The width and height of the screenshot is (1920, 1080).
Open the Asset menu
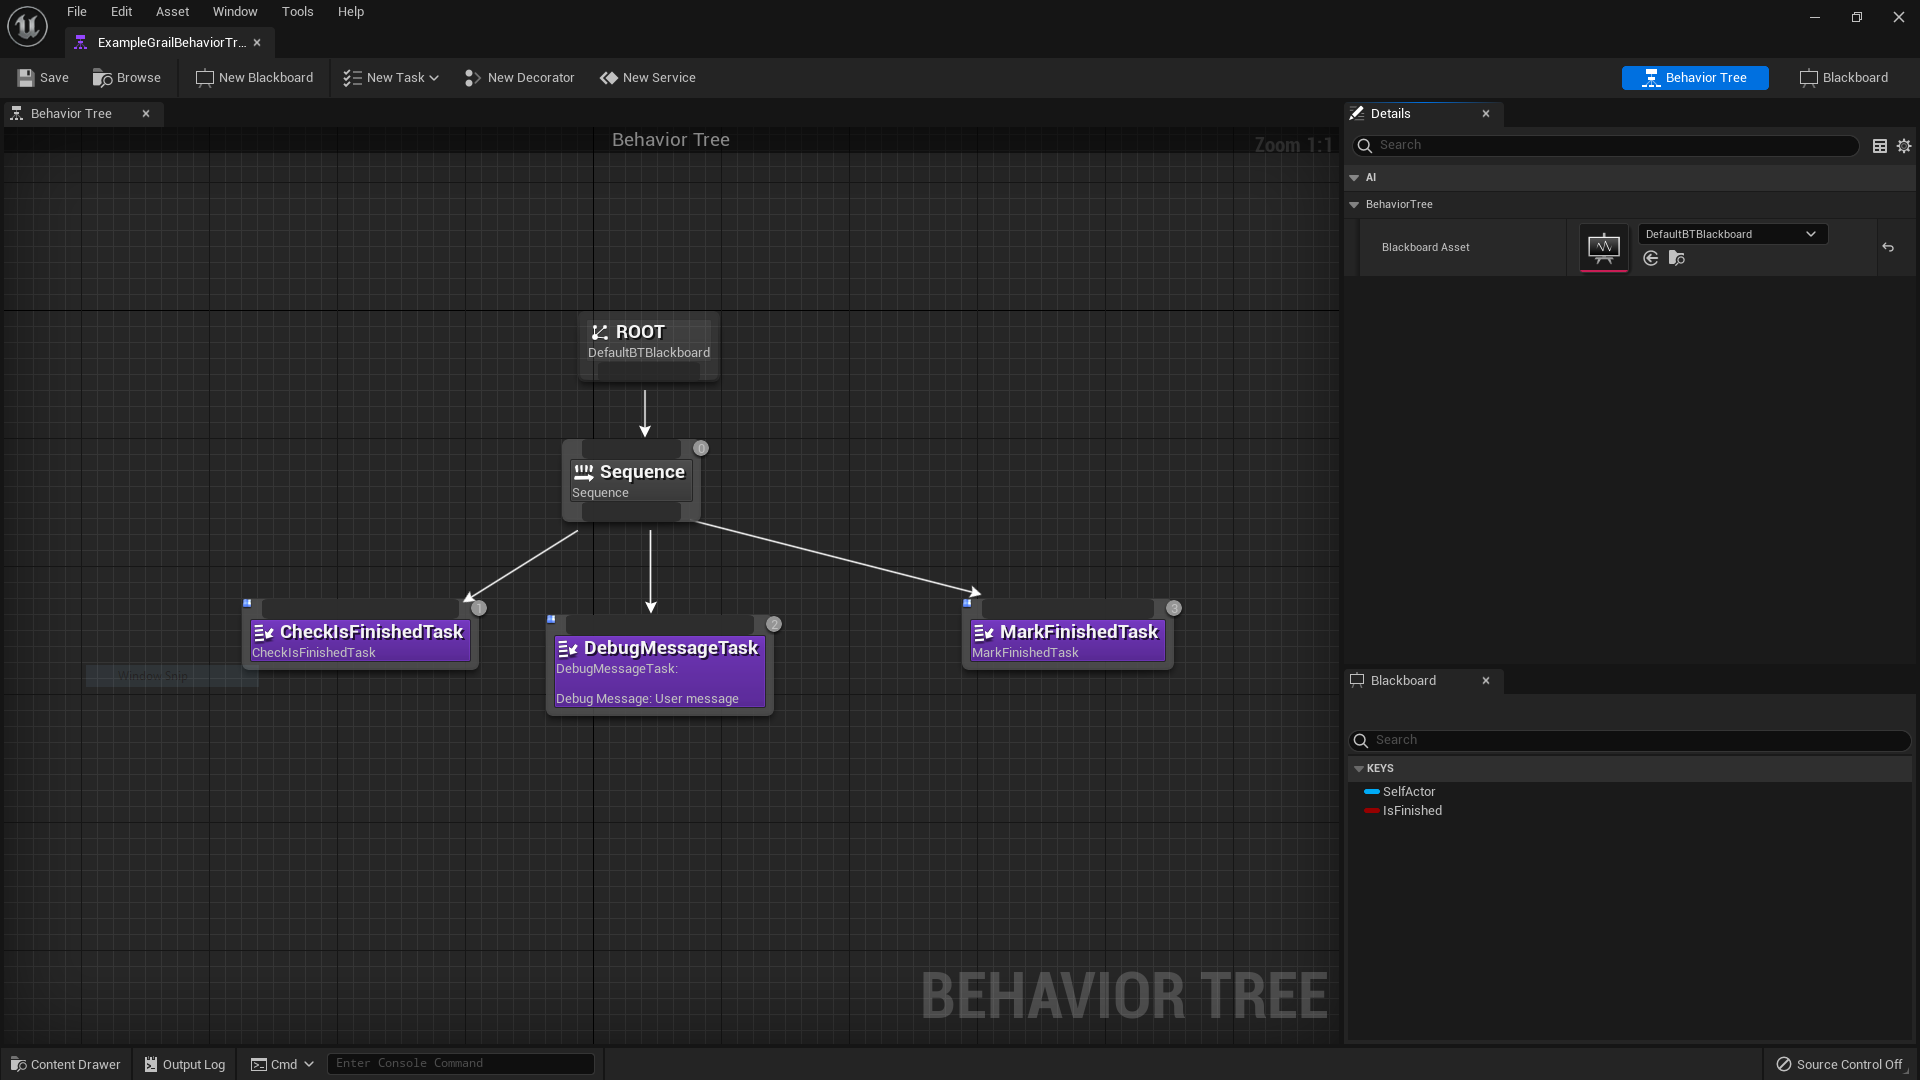point(172,12)
